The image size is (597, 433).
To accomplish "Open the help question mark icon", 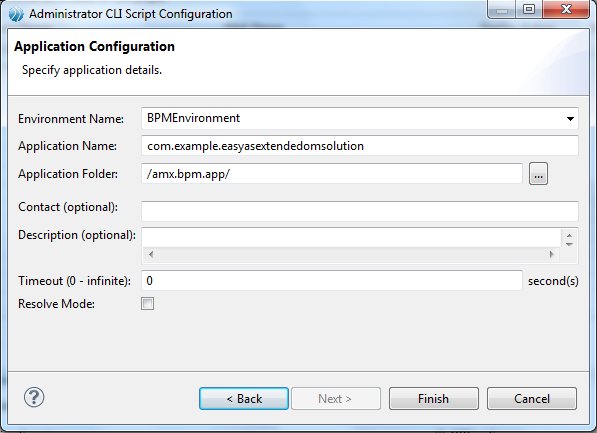I will coord(34,397).
